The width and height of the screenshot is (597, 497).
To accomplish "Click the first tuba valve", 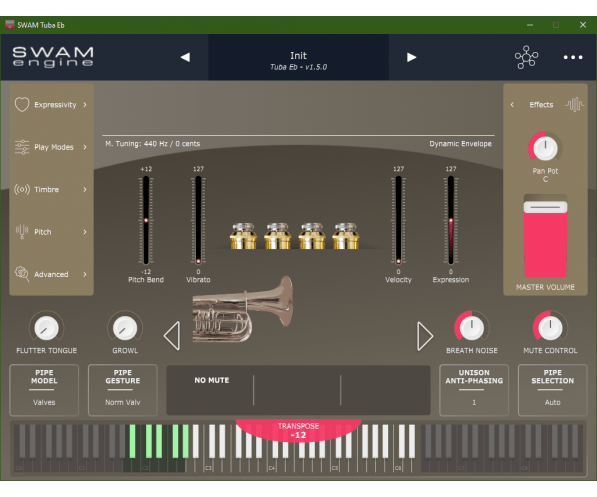I will tap(243, 236).
